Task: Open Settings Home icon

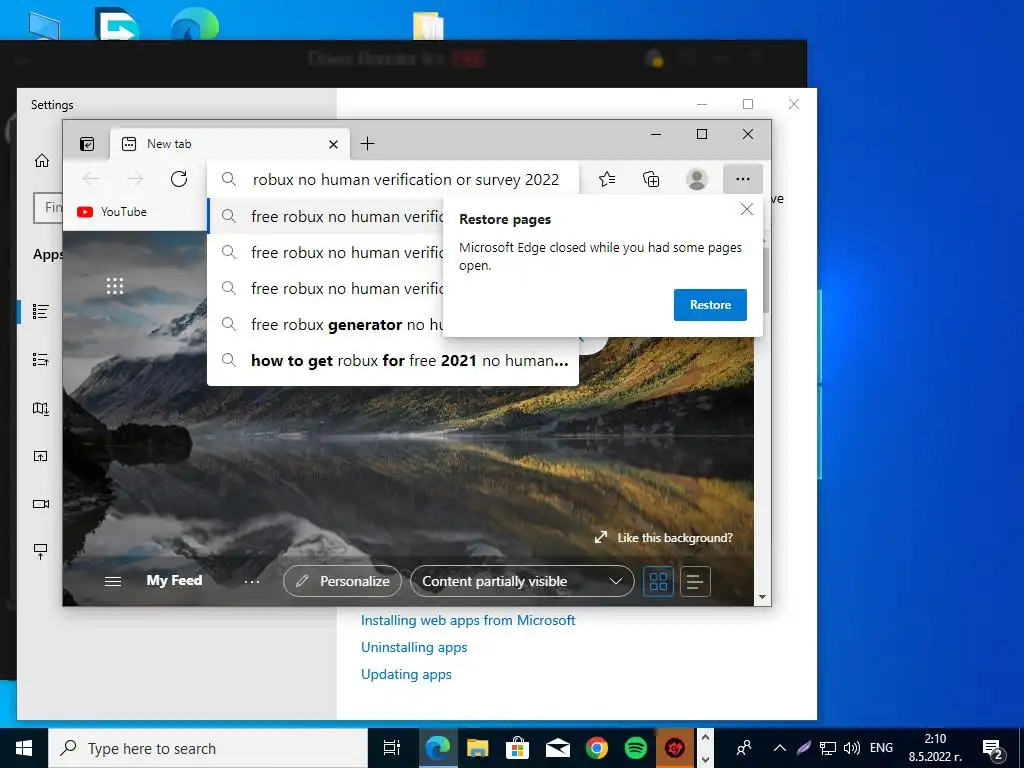Action: click(x=42, y=161)
